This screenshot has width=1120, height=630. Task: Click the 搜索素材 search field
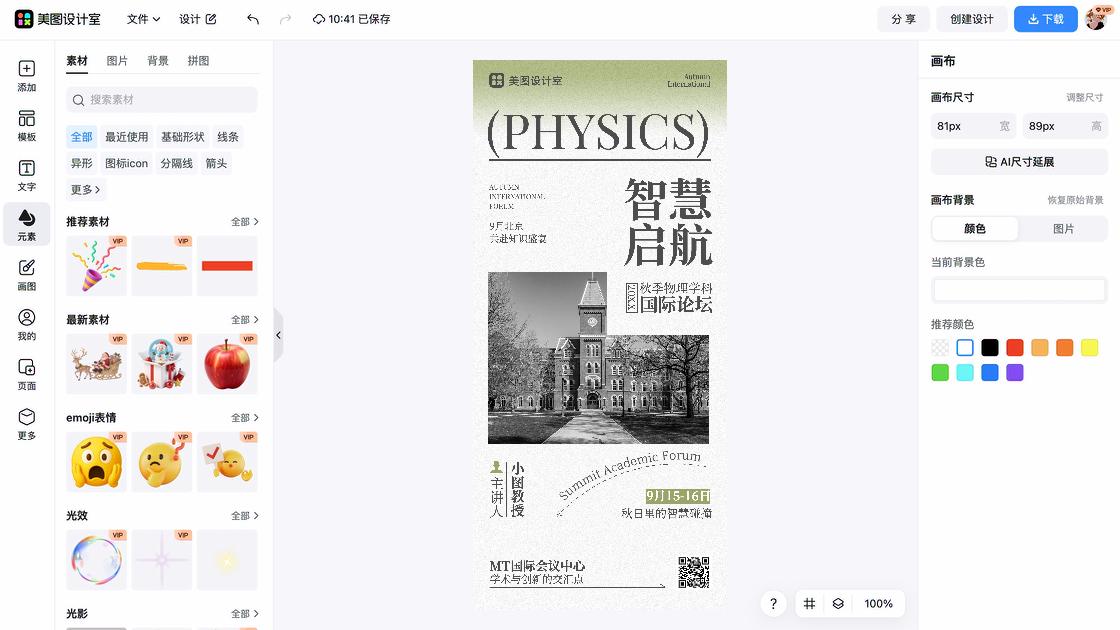tap(160, 100)
